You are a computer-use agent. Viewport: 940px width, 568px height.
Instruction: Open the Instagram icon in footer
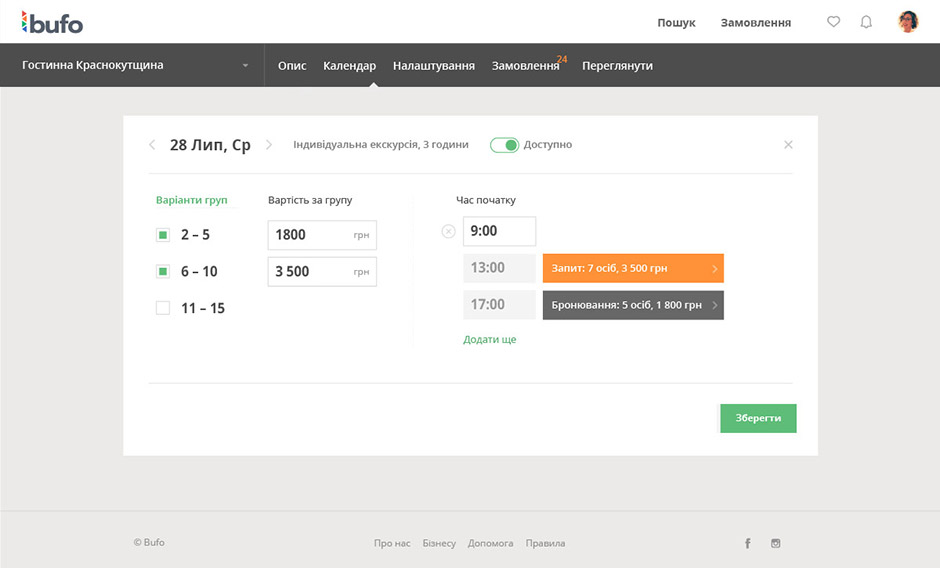(x=775, y=543)
